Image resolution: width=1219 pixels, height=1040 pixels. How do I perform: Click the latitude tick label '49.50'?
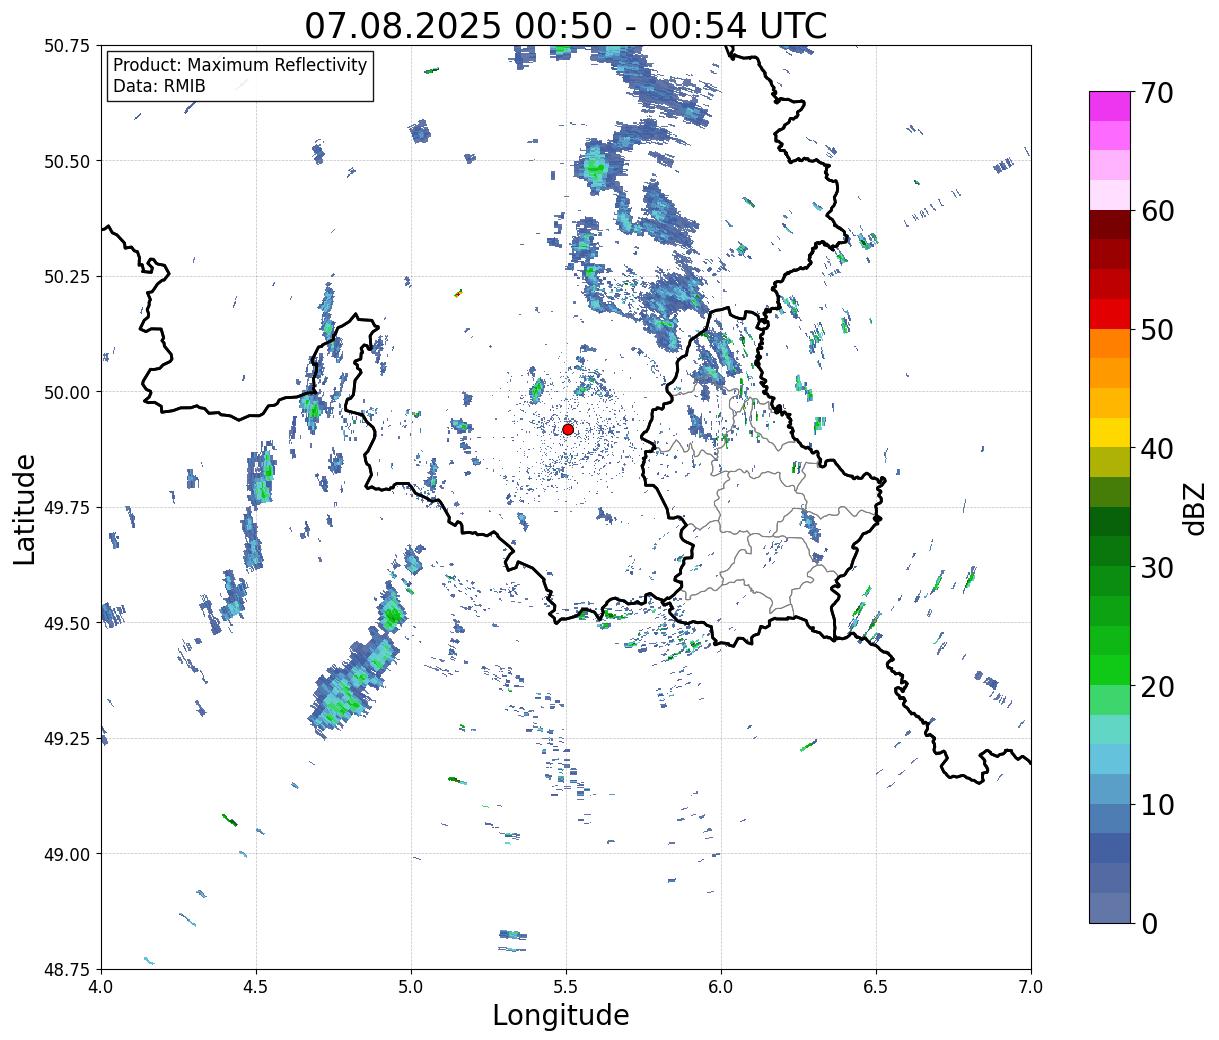pos(66,623)
